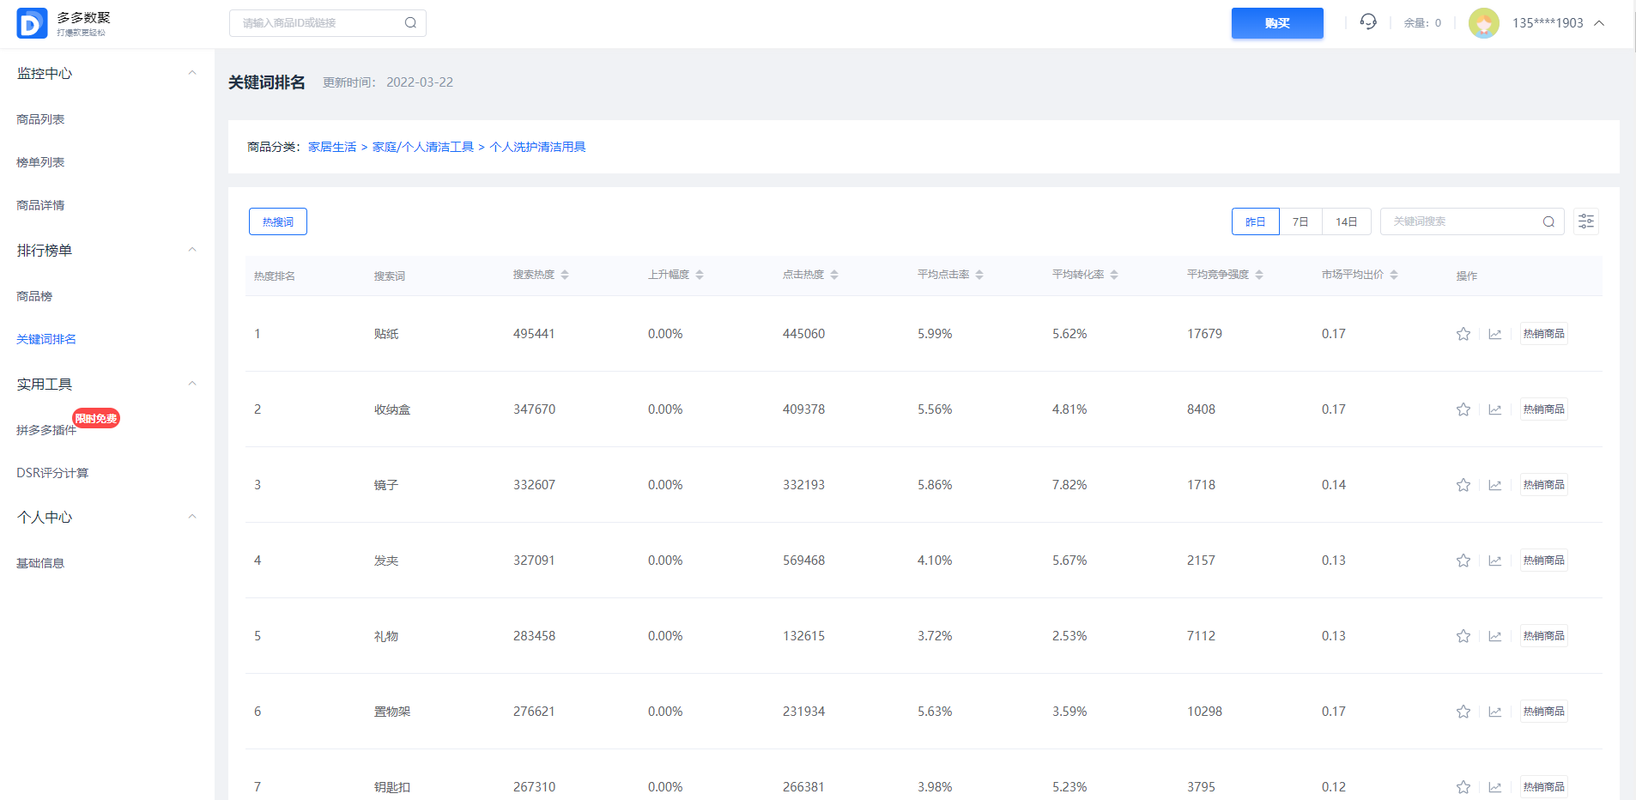View trend chart for 钥匙扣 keyword
This screenshot has height=800, width=1636.
pyautogui.click(x=1495, y=787)
